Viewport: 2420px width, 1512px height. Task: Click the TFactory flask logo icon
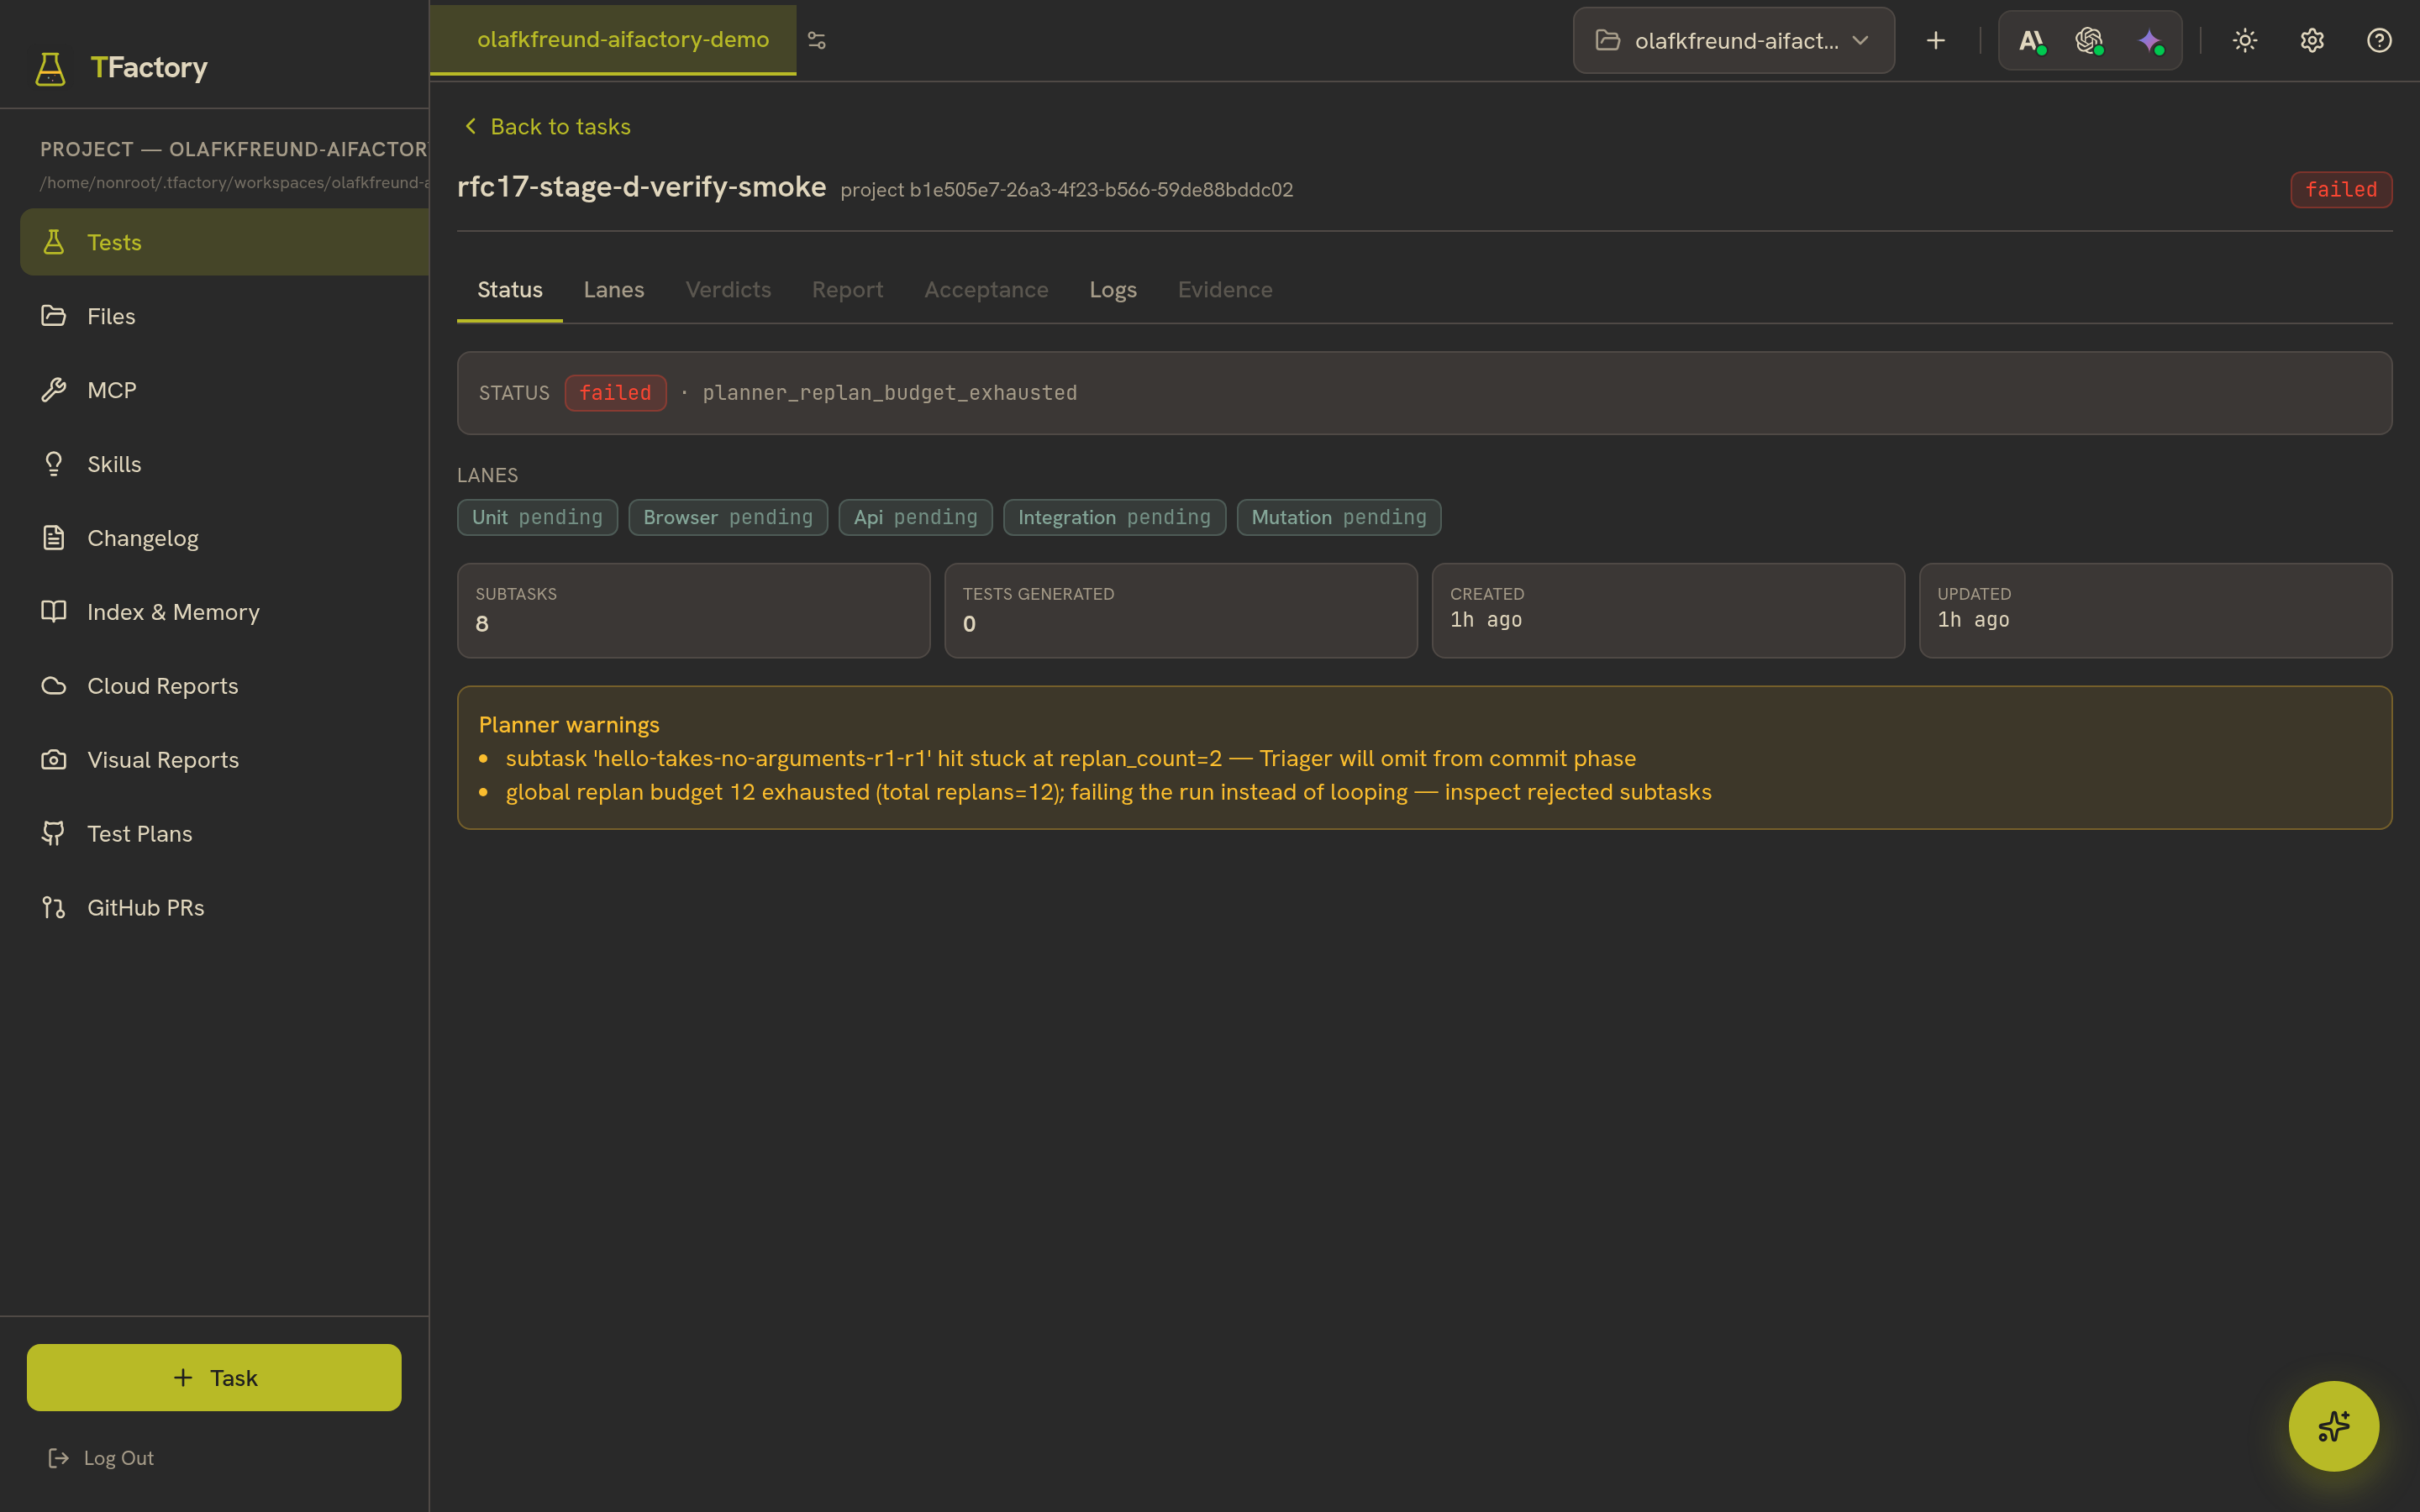50,68
